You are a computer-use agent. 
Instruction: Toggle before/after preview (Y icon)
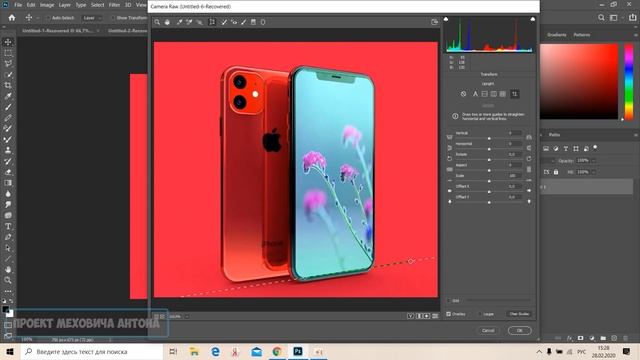(x=411, y=316)
